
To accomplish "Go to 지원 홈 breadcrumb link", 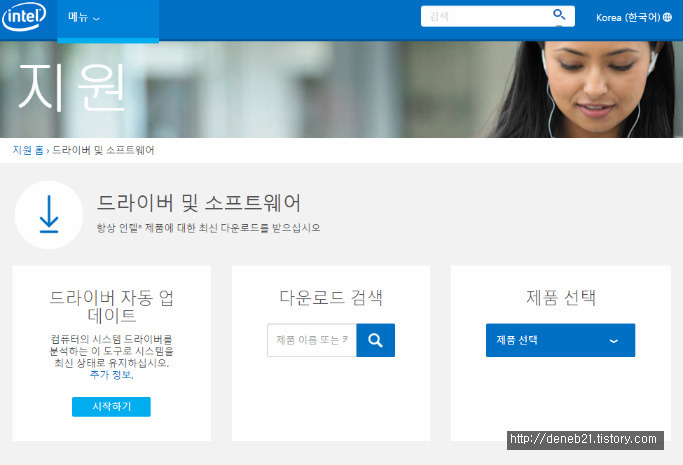I will (x=28, y=150).
